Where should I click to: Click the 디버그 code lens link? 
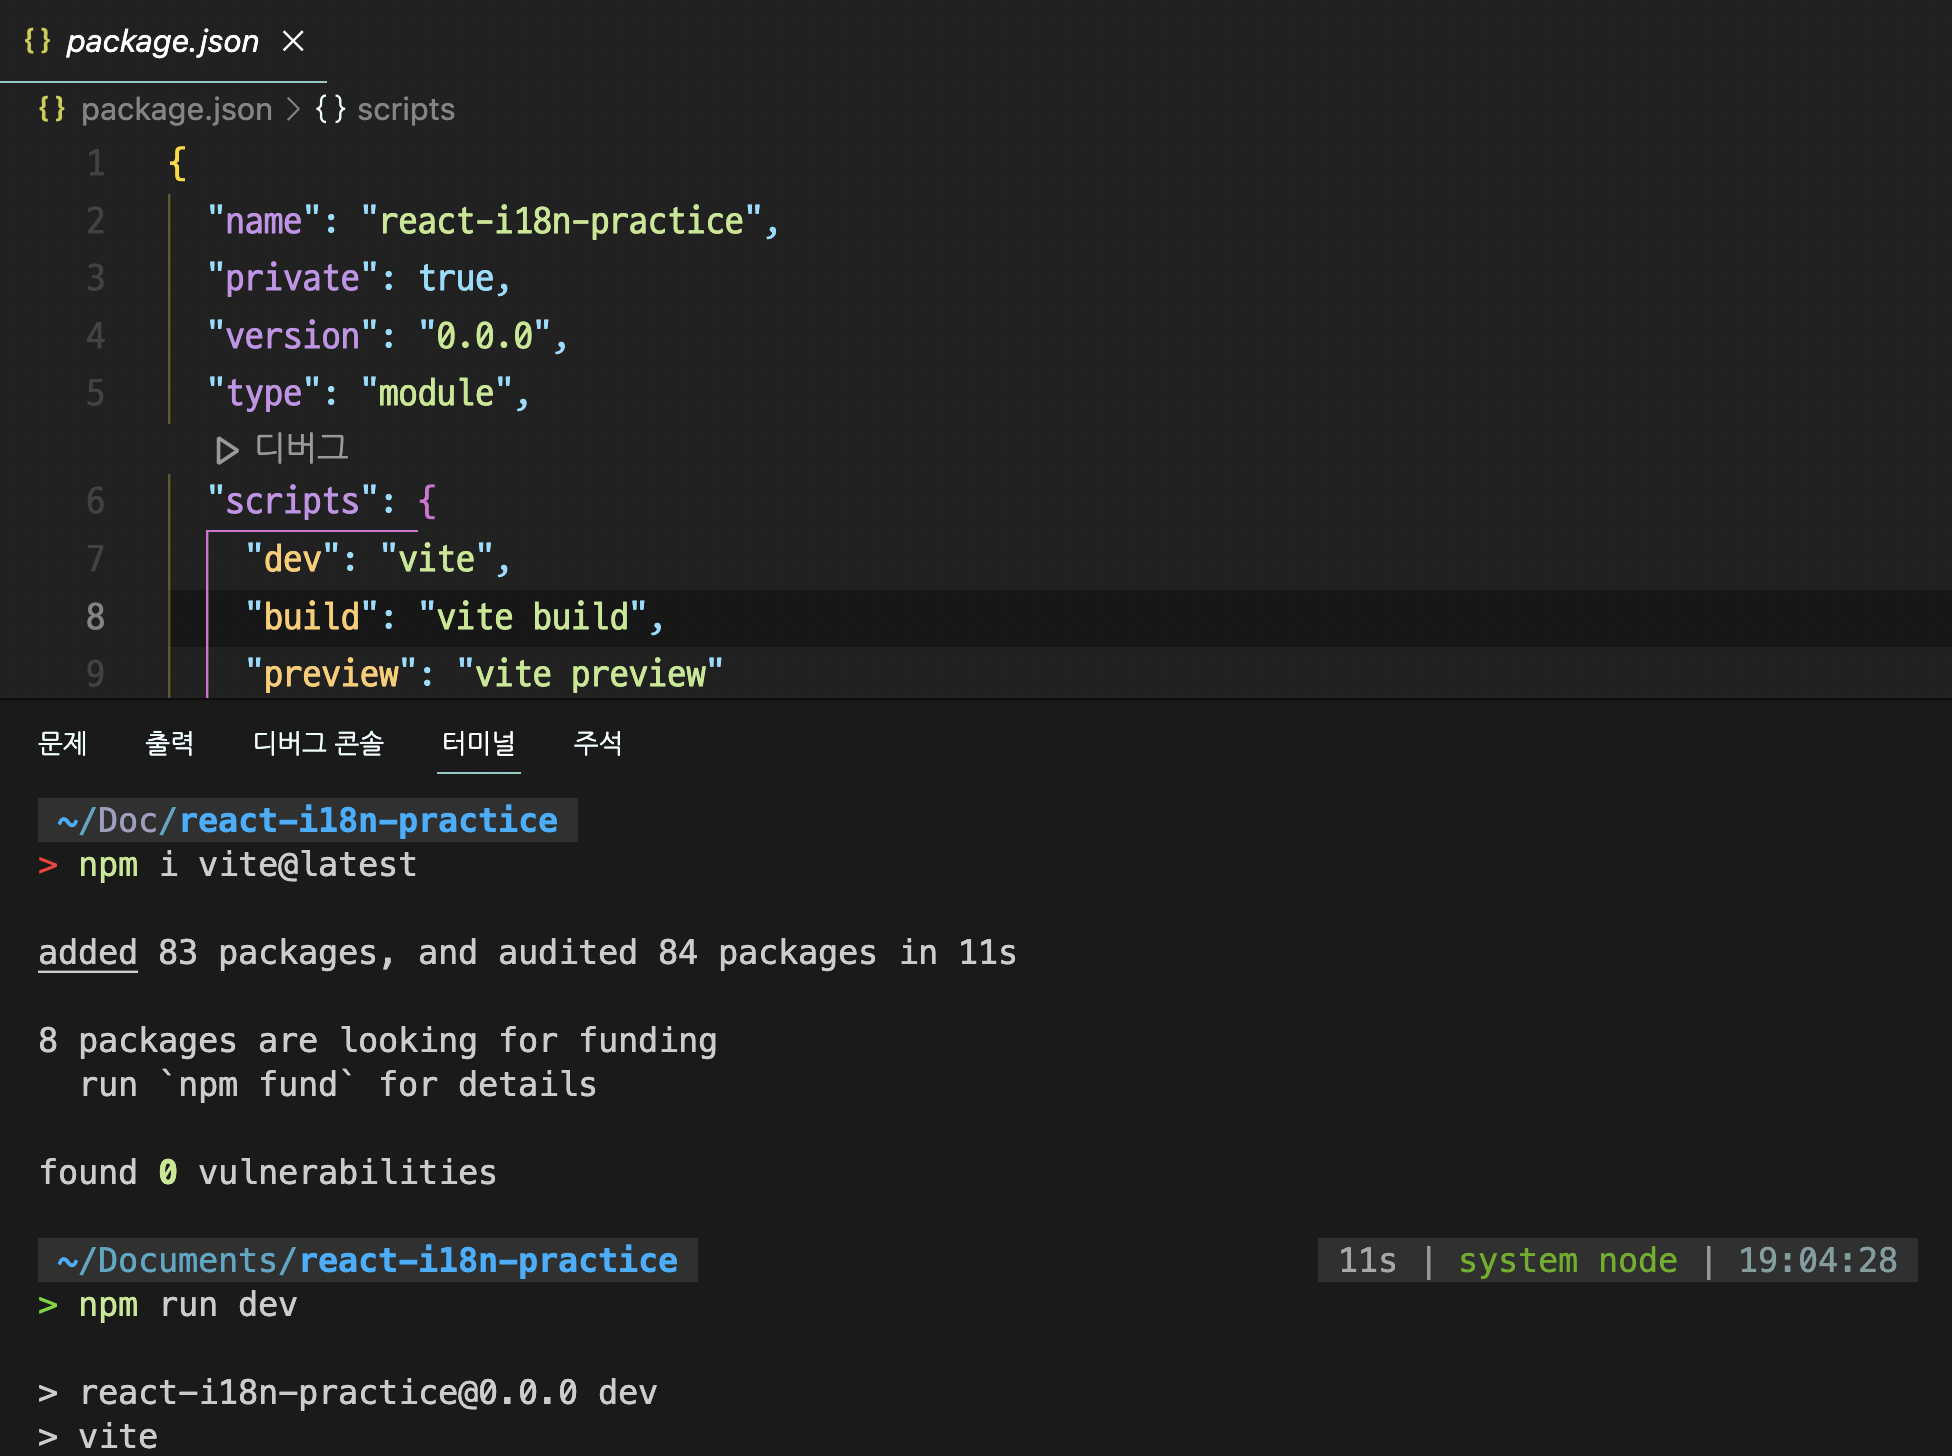pos(301,447)
